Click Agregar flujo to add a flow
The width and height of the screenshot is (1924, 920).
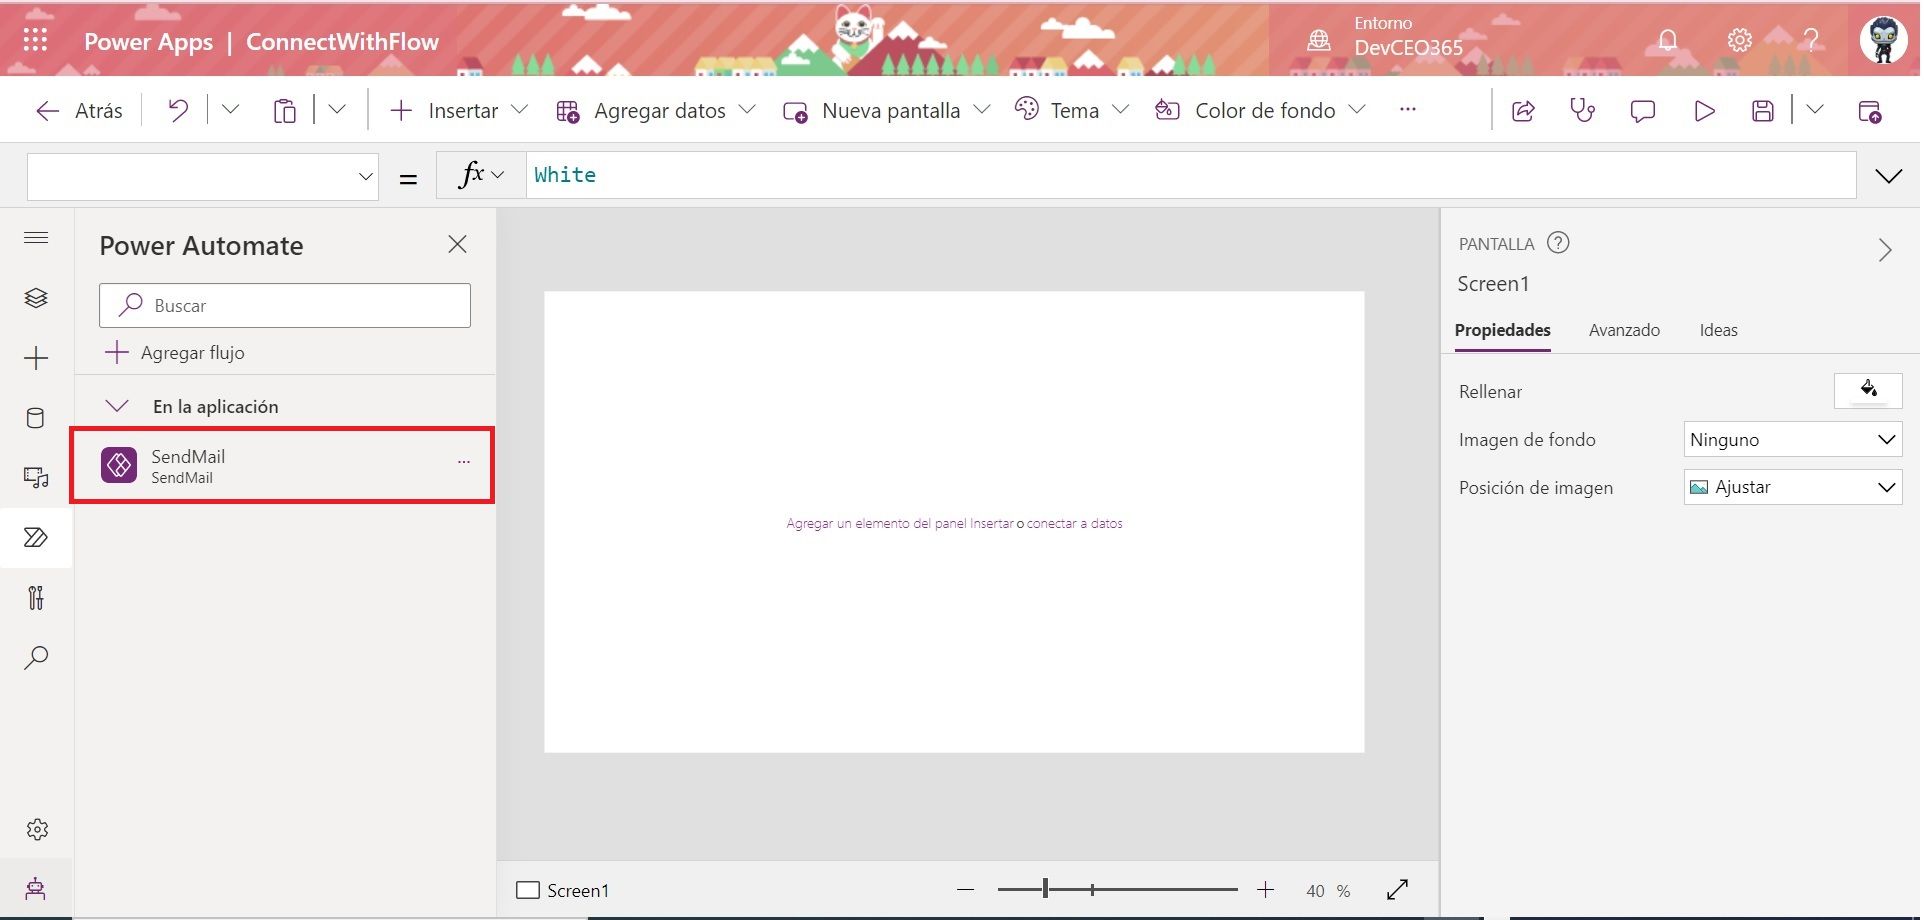pyautogui.click(x=175, y=352)
